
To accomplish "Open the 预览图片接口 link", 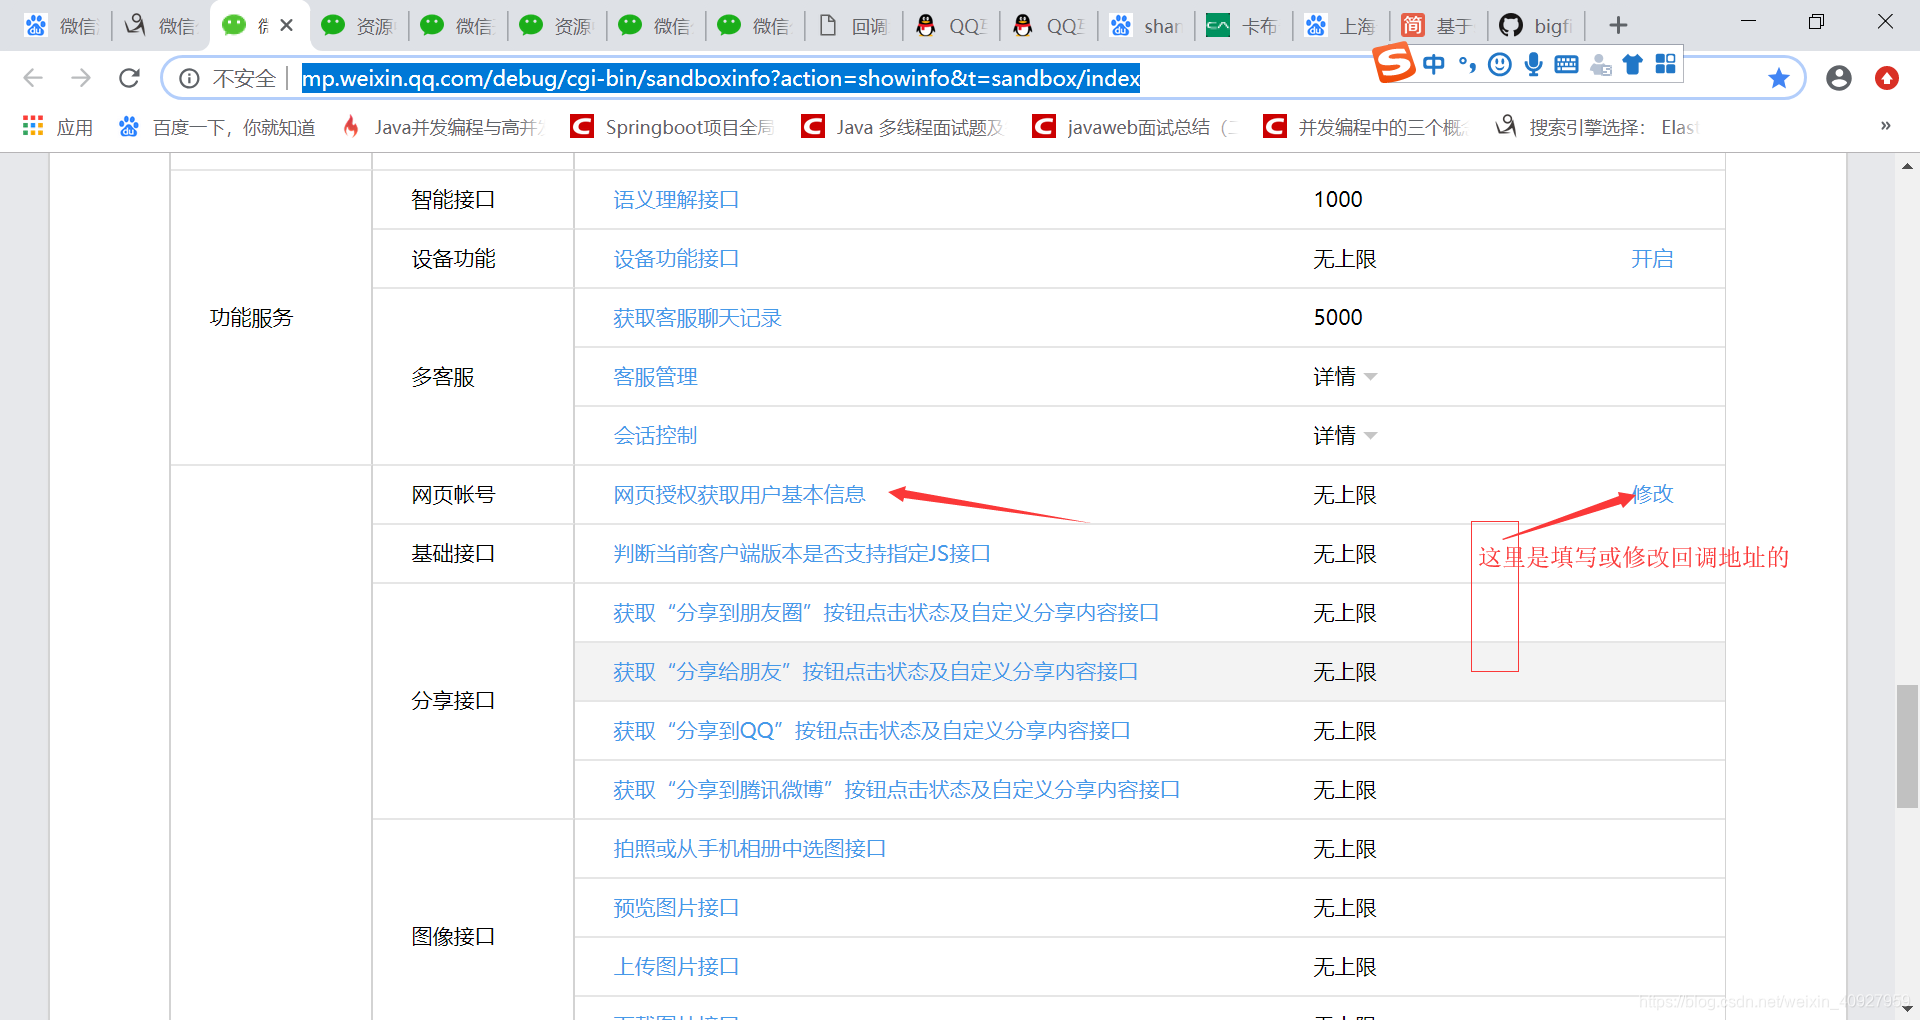I will 676,908.
